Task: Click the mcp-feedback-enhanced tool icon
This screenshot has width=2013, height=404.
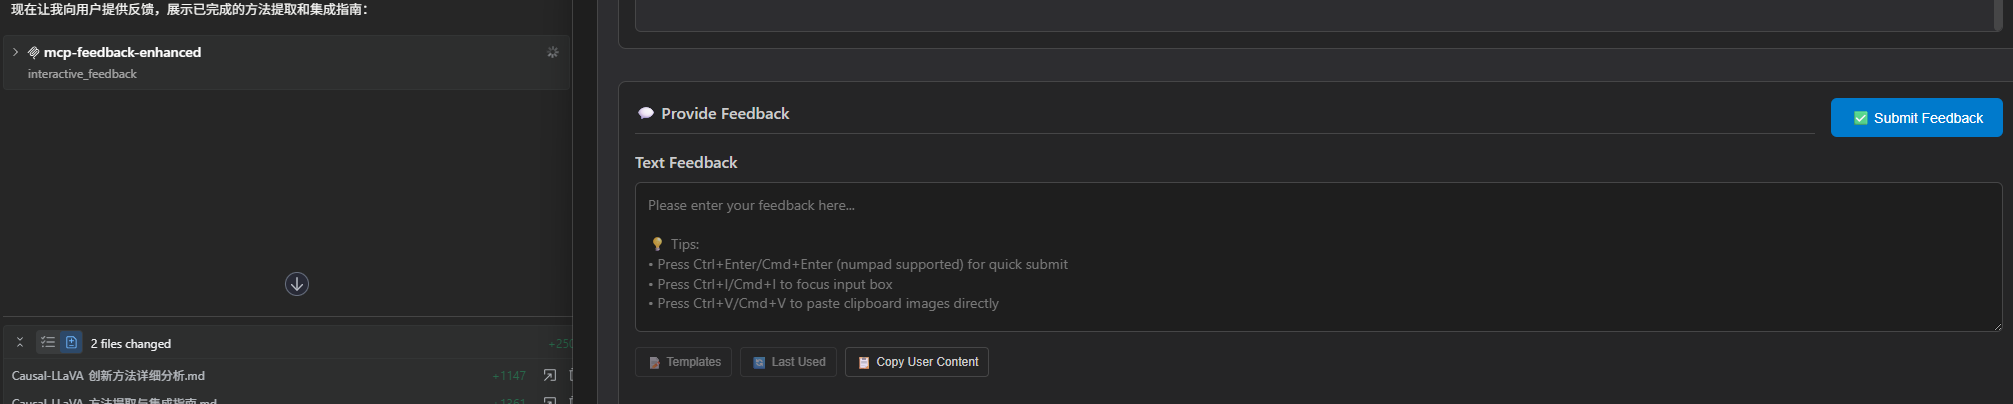Action: click(34, 52)
